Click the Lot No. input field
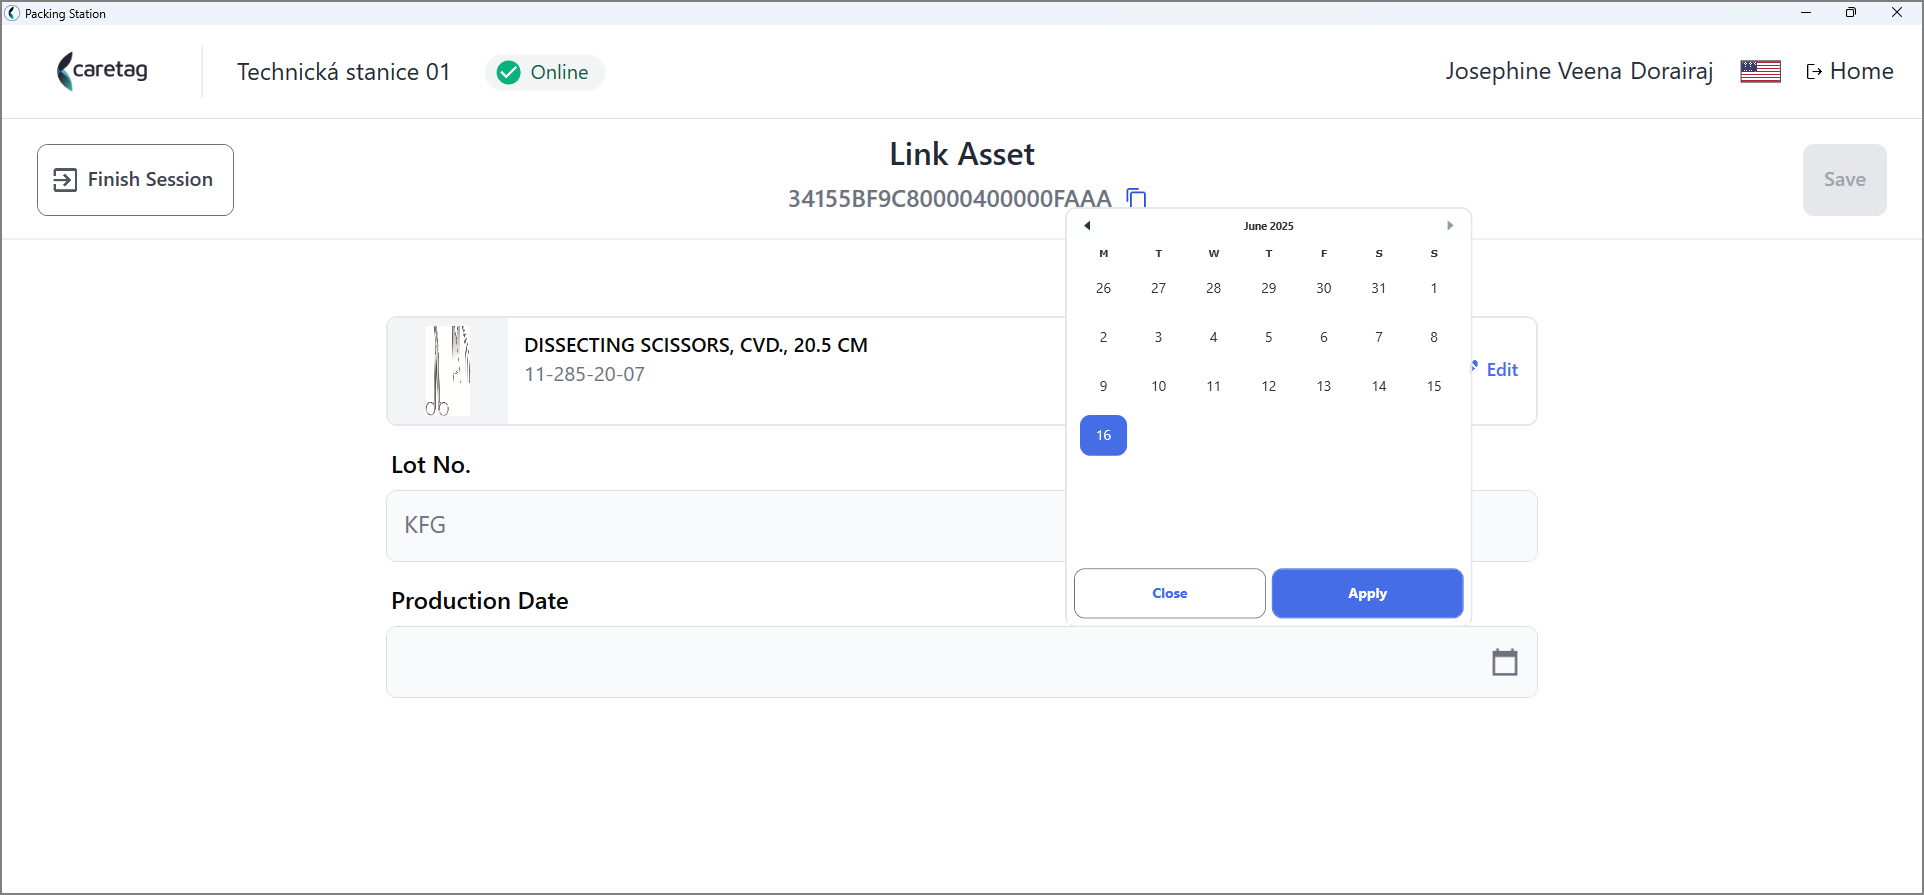 click(726, 526)
